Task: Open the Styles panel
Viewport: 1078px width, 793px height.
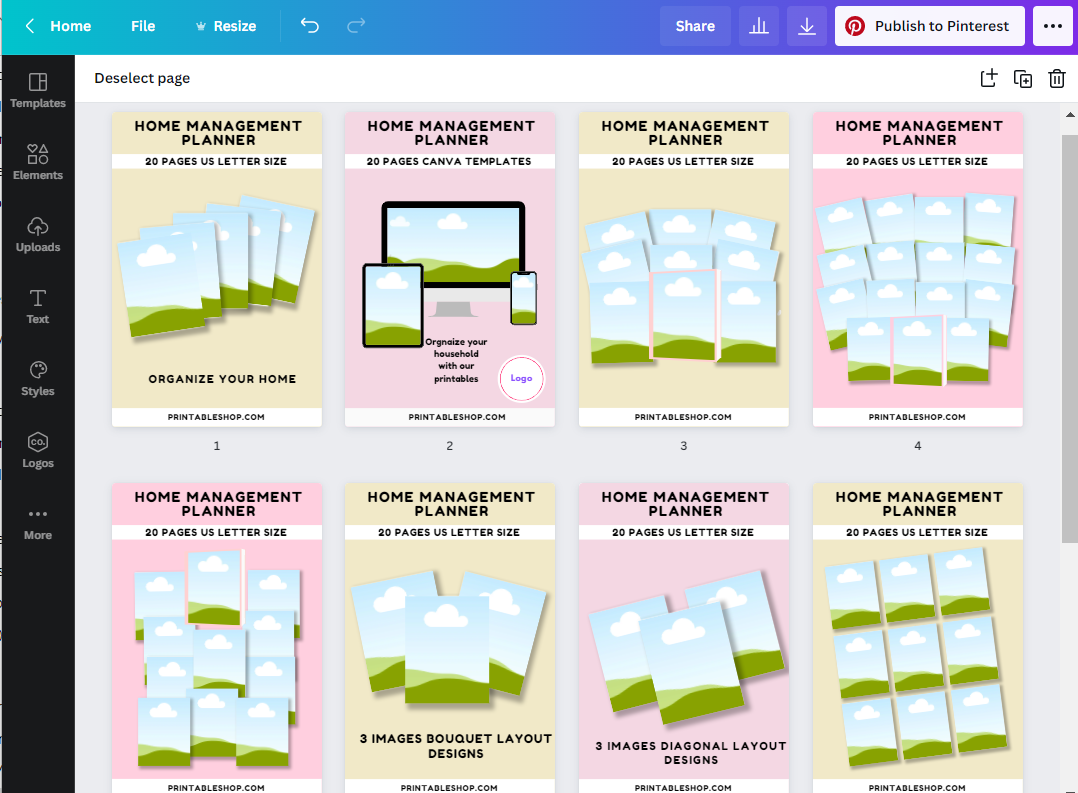Action: pos(38,378)
